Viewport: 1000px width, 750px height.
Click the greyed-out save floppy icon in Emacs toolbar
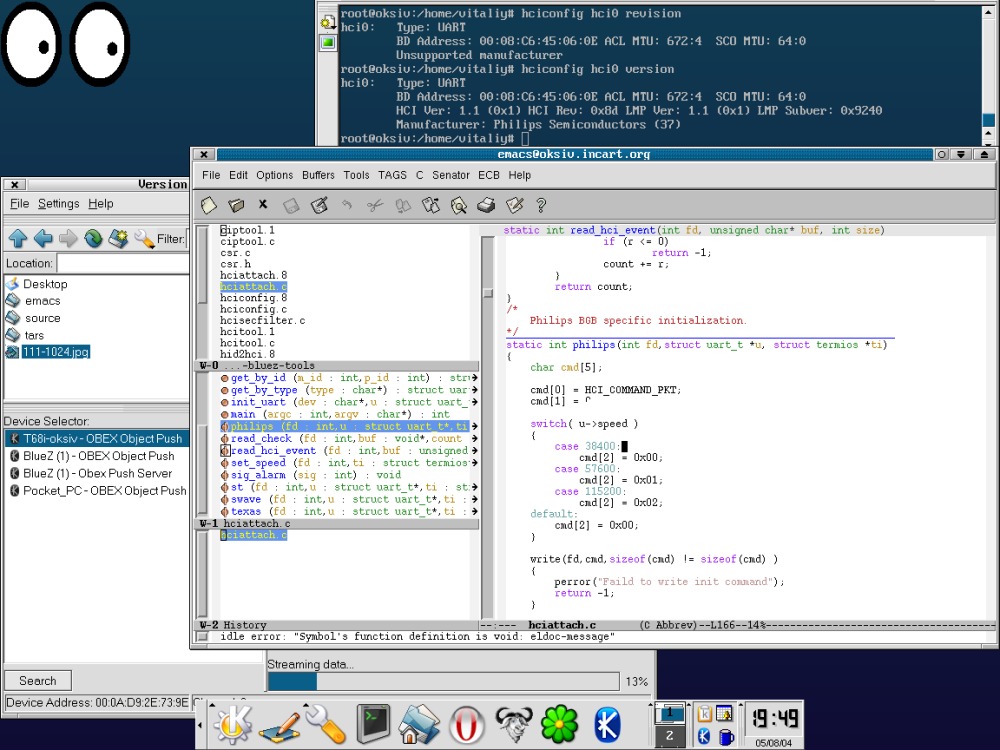pos(291,205)
